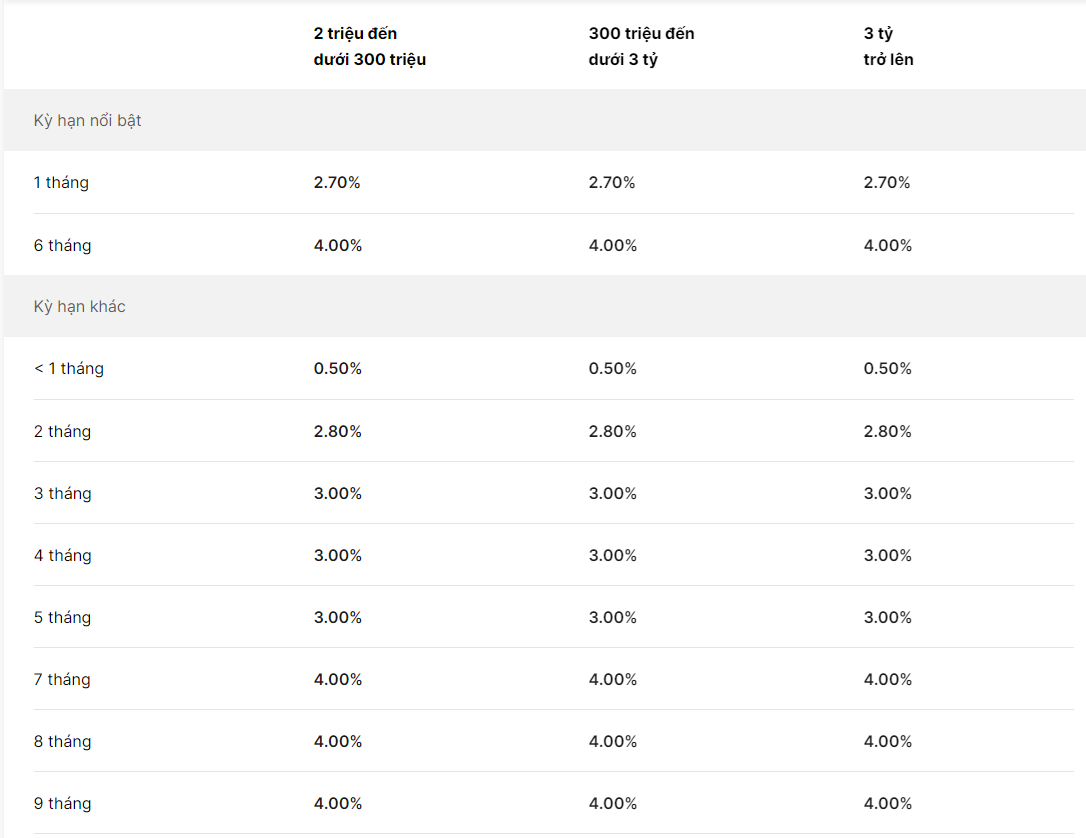Select the '5 tháng' term label
This screenshot has width=1086, height=838.
click(62, 617)
